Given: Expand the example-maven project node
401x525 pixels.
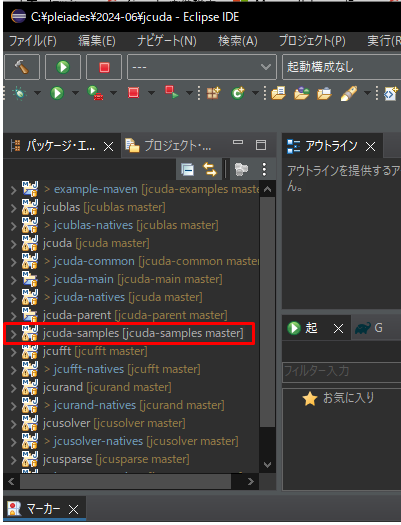Looking at the screenshot, I should (13, 190).
